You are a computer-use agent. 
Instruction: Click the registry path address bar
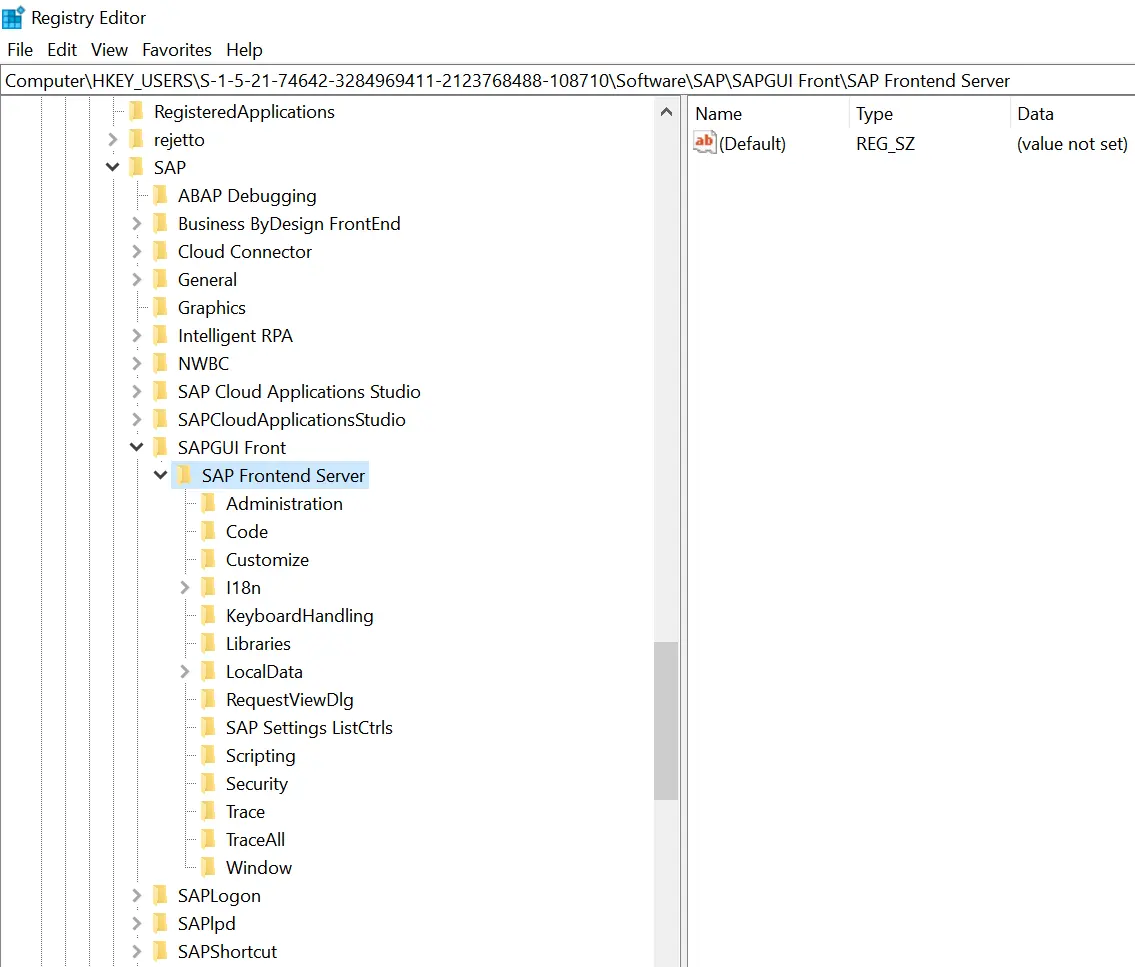coord(568,80)
